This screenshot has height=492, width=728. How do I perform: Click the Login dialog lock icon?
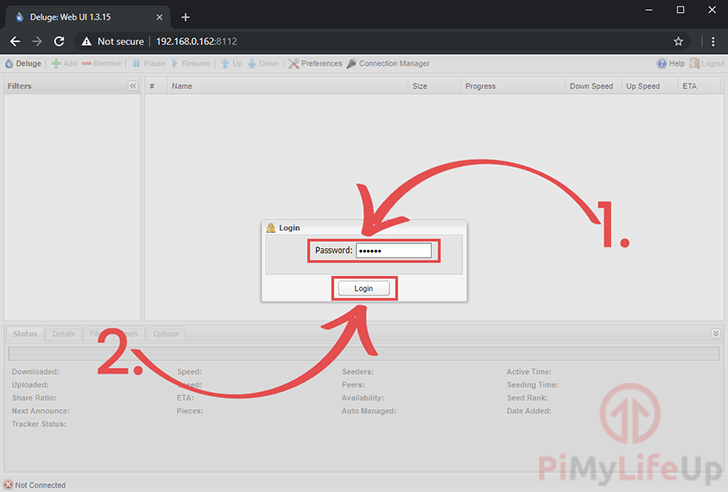point(271,228)
